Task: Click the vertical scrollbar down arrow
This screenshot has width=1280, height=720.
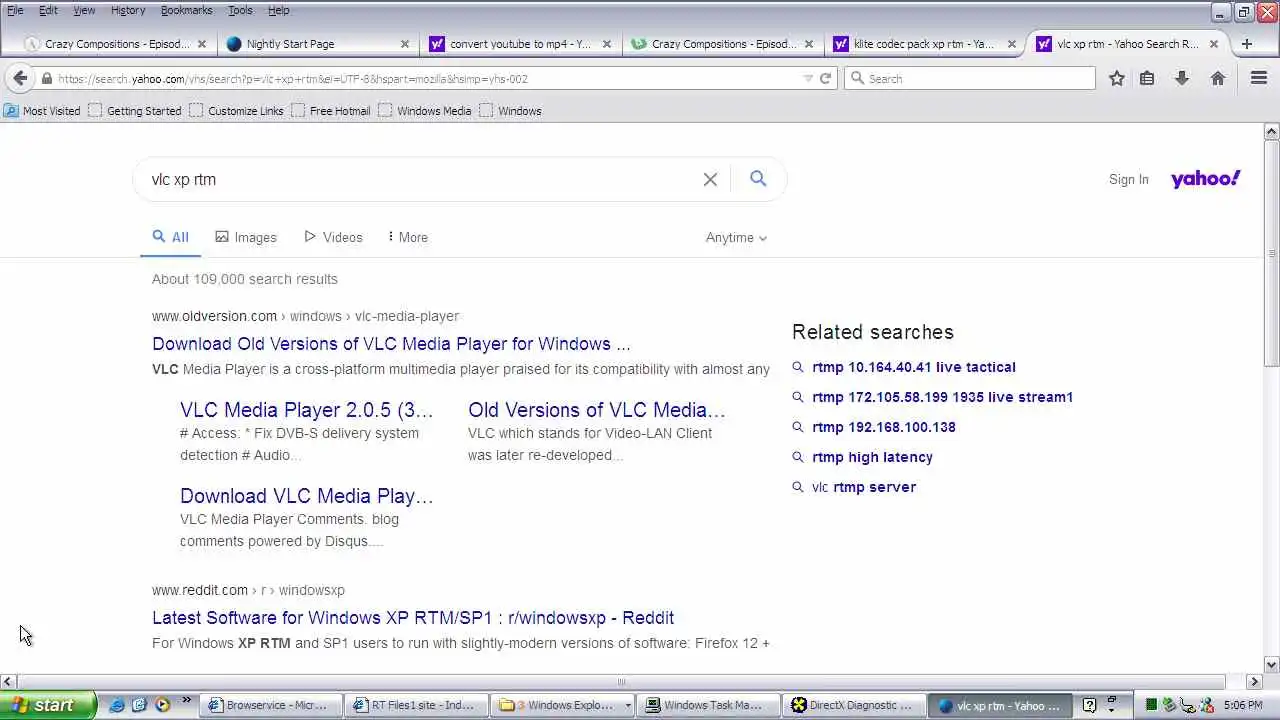Action: click(x=1271, y=664)
